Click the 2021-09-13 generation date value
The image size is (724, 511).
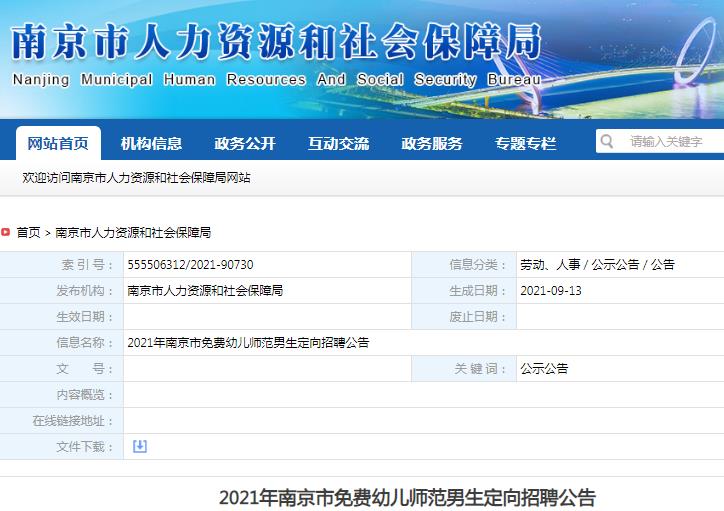click(551, 291)
